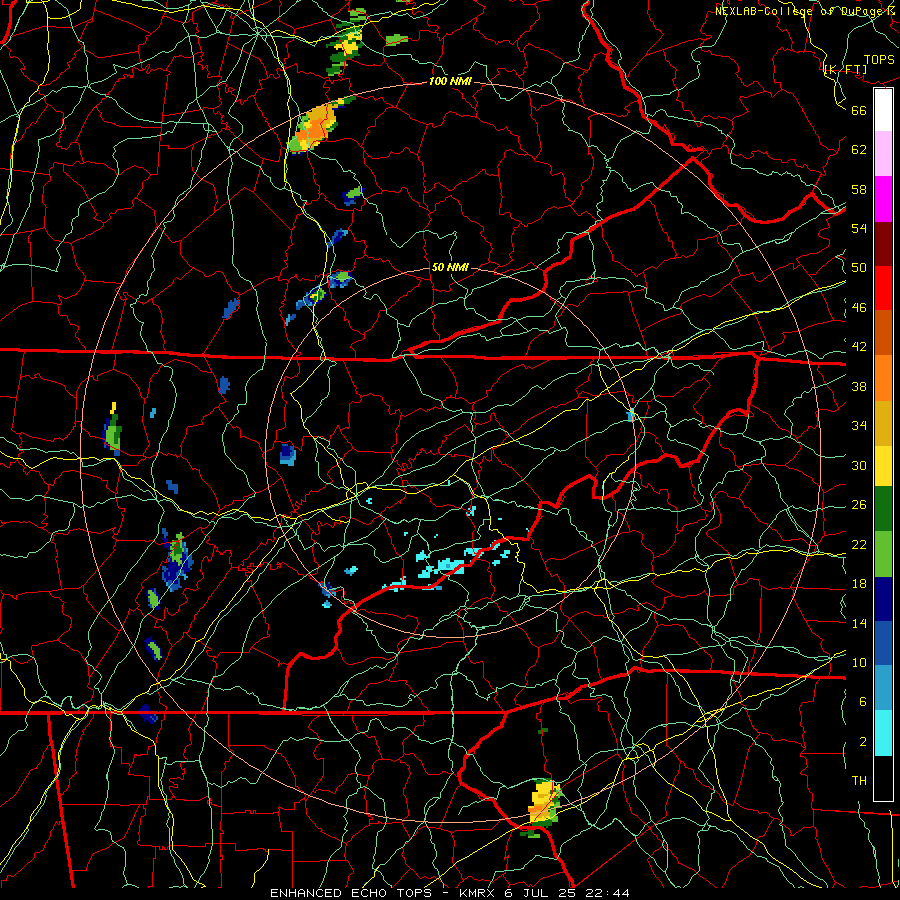Click the "38" legend value
Screen dimensions: 900x900
[x=859, y=387]
